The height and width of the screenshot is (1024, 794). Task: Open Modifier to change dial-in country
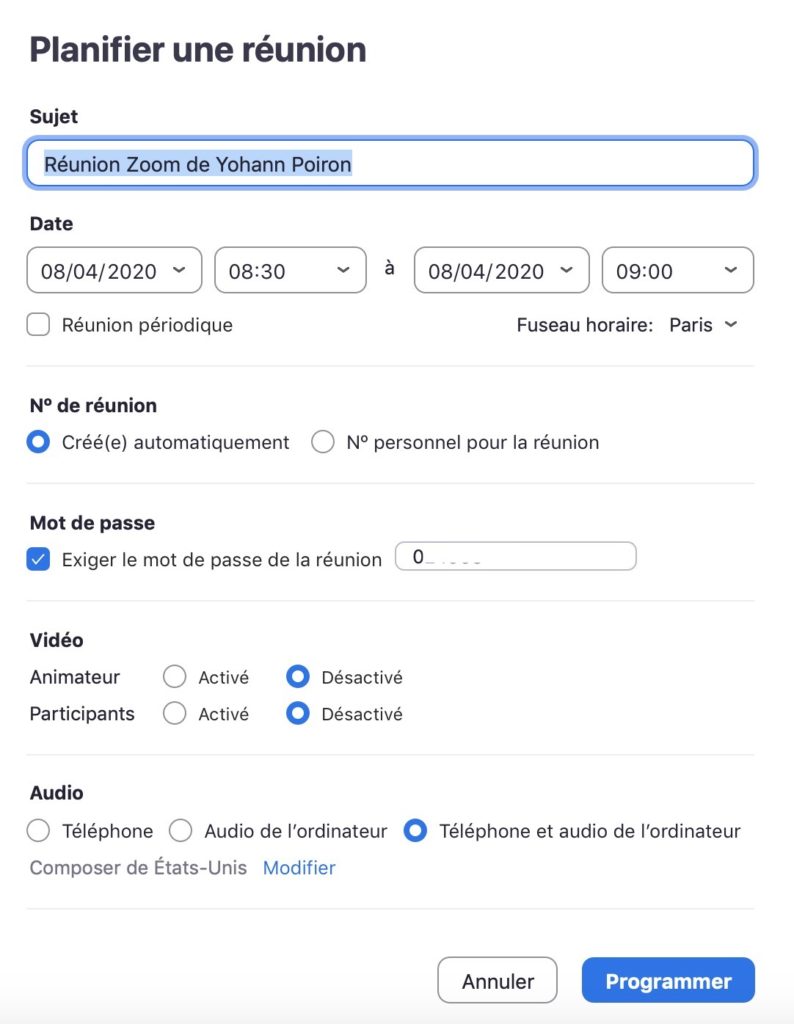click(x=299, y=868)
